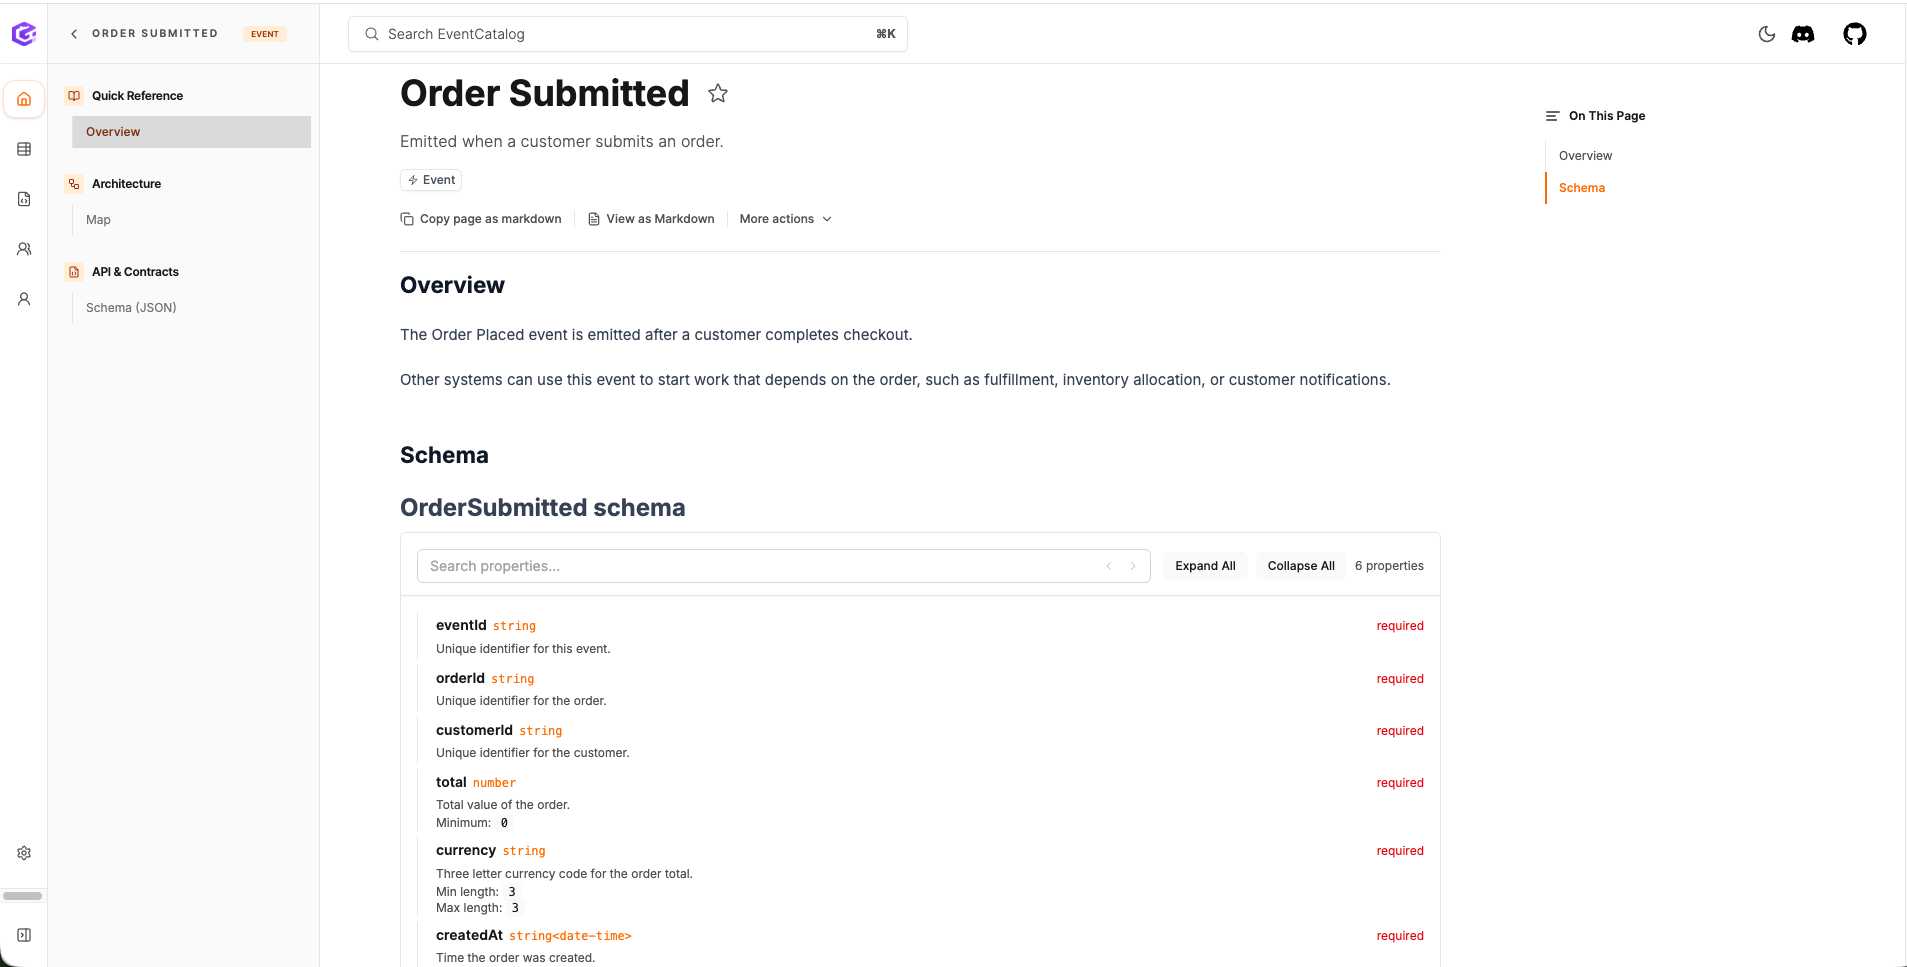Viewport: 1907px width, 967px height.
Task: Select Overview in the sidebar
Action: pos(191,132)
